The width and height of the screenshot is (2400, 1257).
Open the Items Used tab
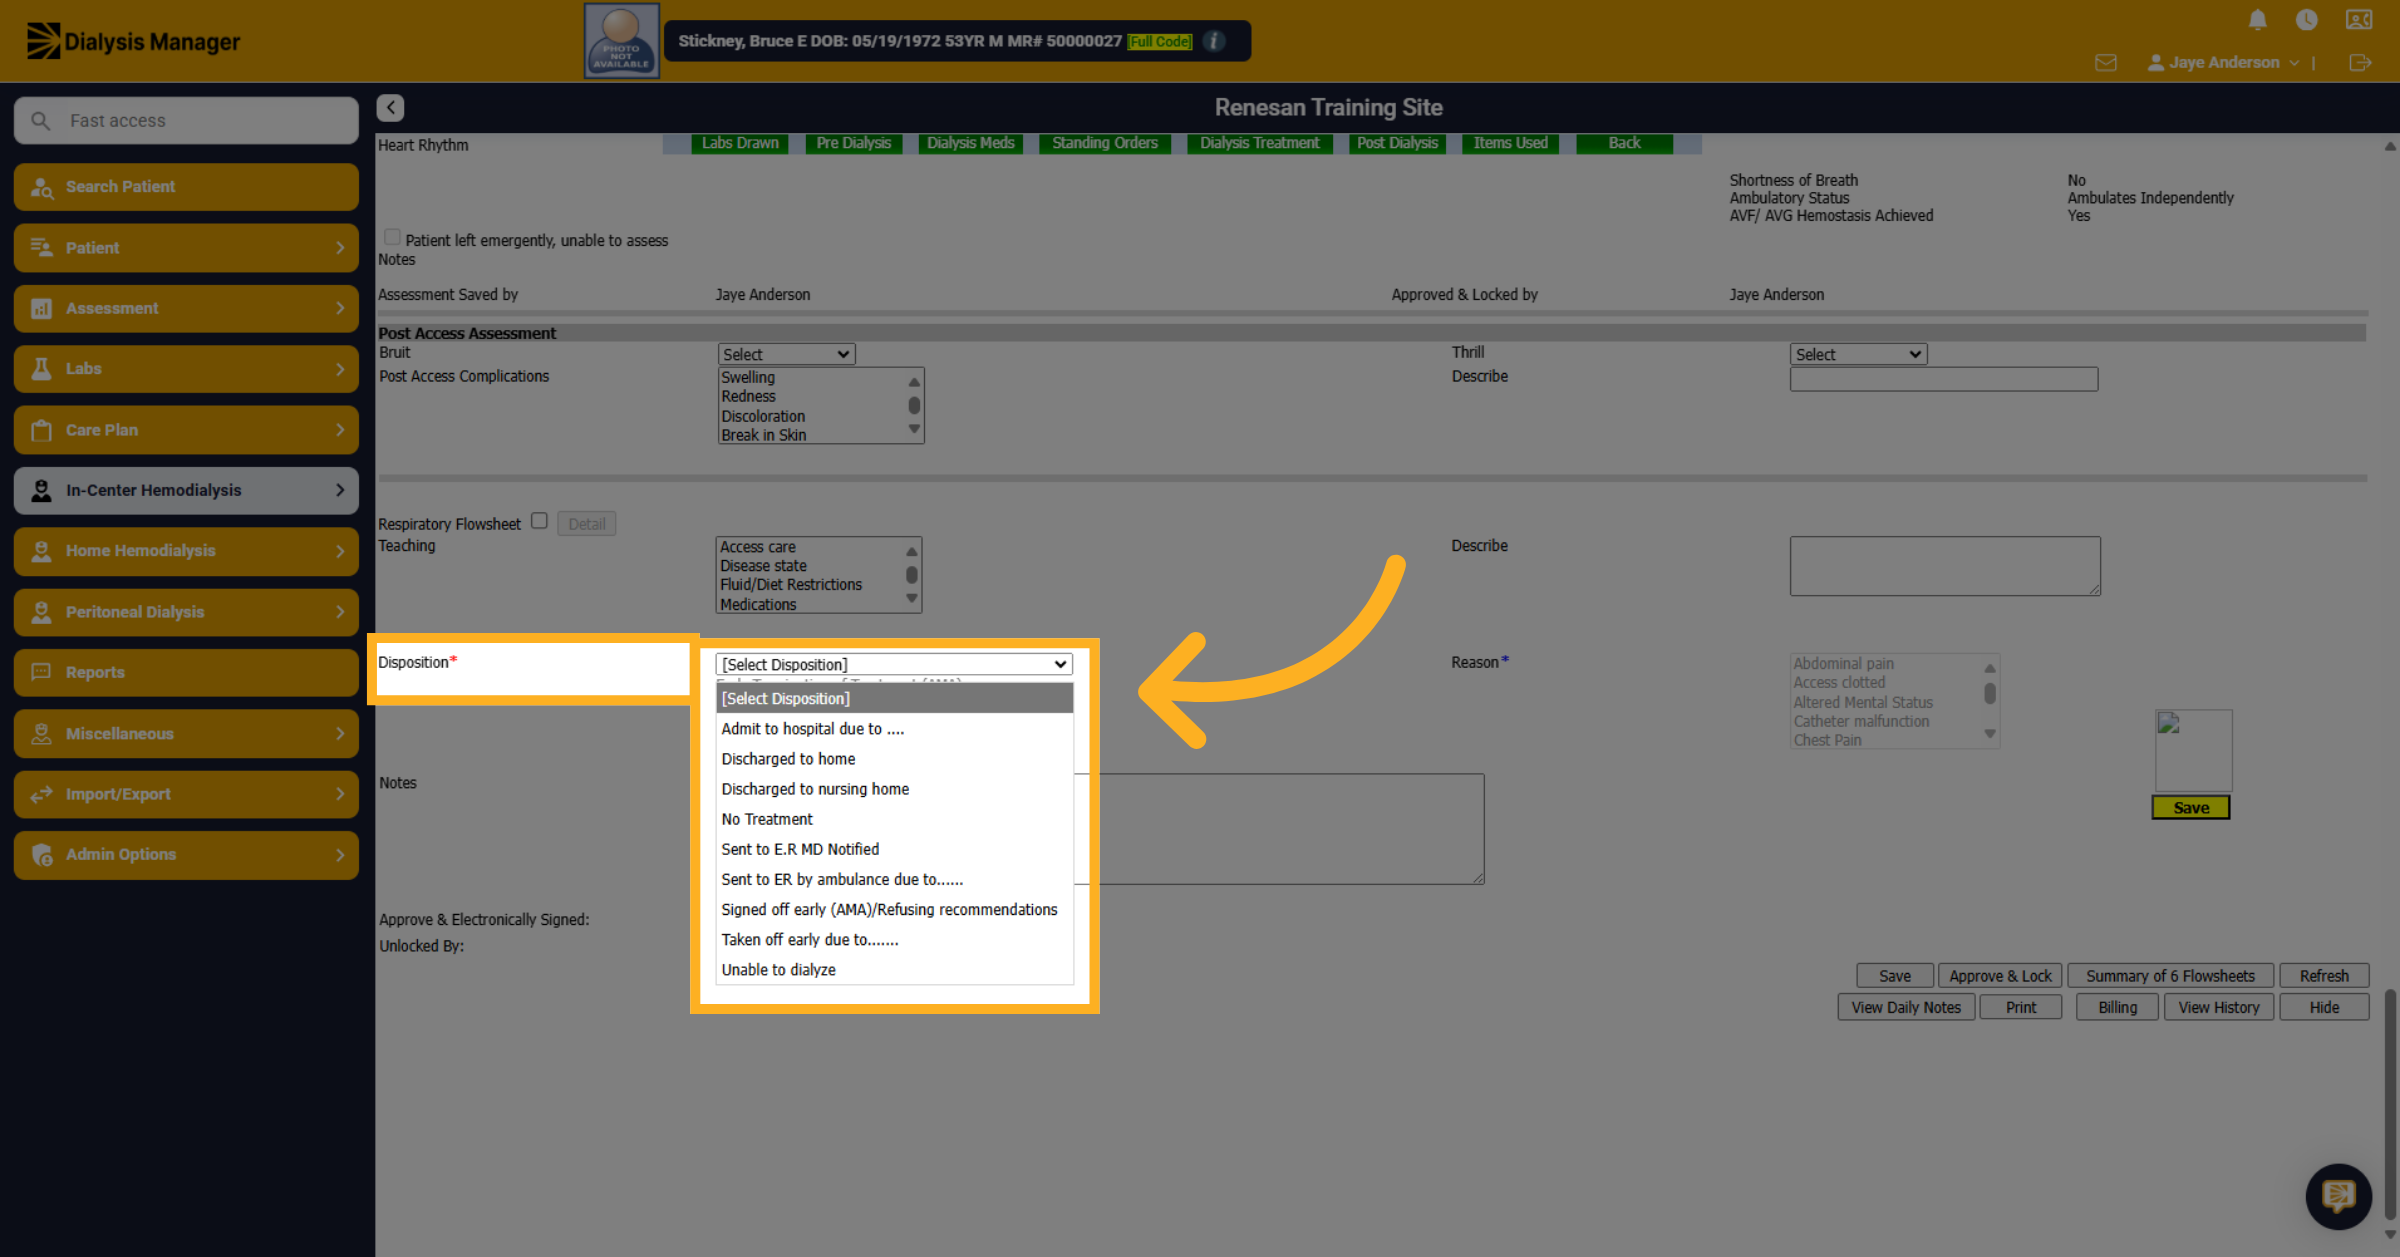click(x=1510, y=143)
